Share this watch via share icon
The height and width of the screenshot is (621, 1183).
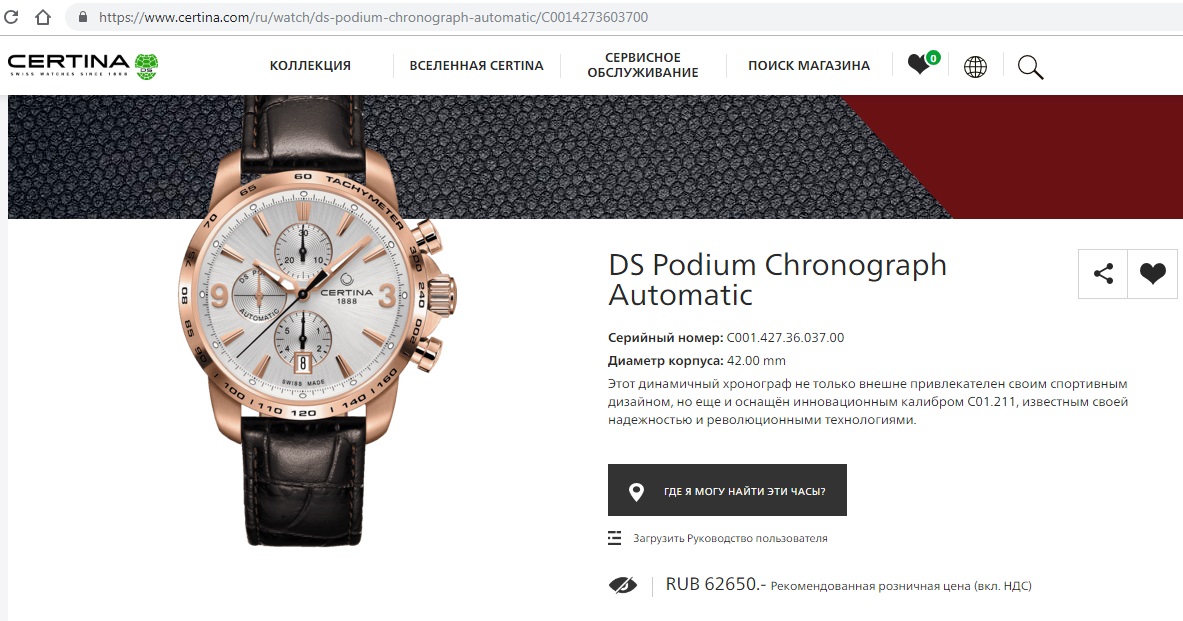tap(1103, 273)
